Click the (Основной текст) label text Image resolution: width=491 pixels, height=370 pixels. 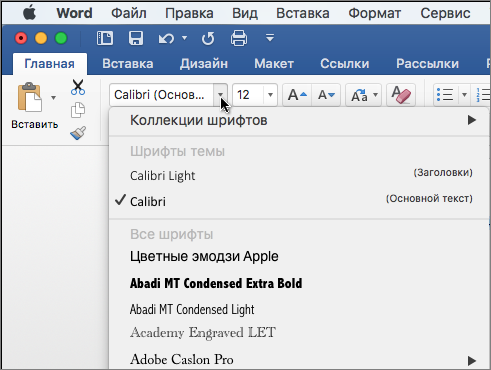(x=429, y=199)
